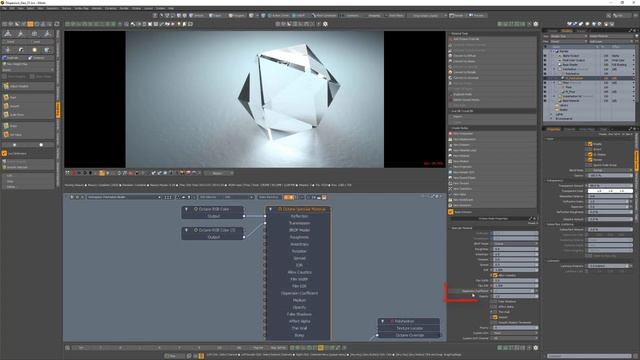Screen dimensions: 640x360
Task: Toggle the Smooth checkbox in node properties
Action: 495,317
